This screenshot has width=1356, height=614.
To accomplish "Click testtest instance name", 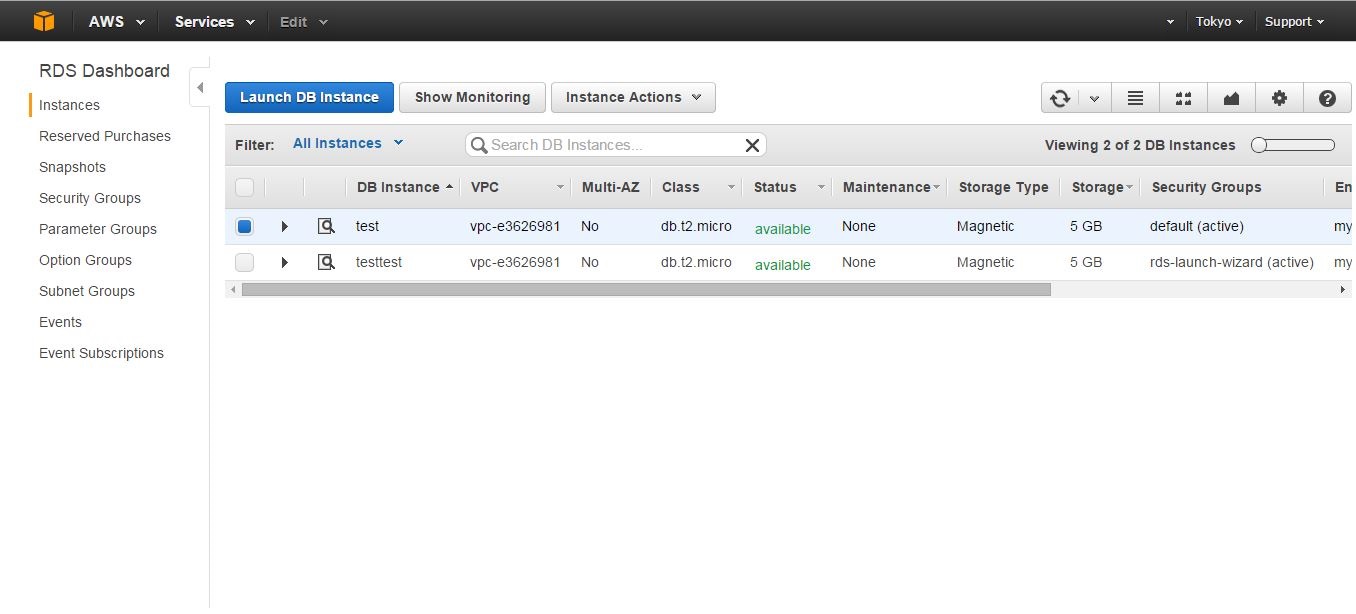I will click(x=379, y=262).
